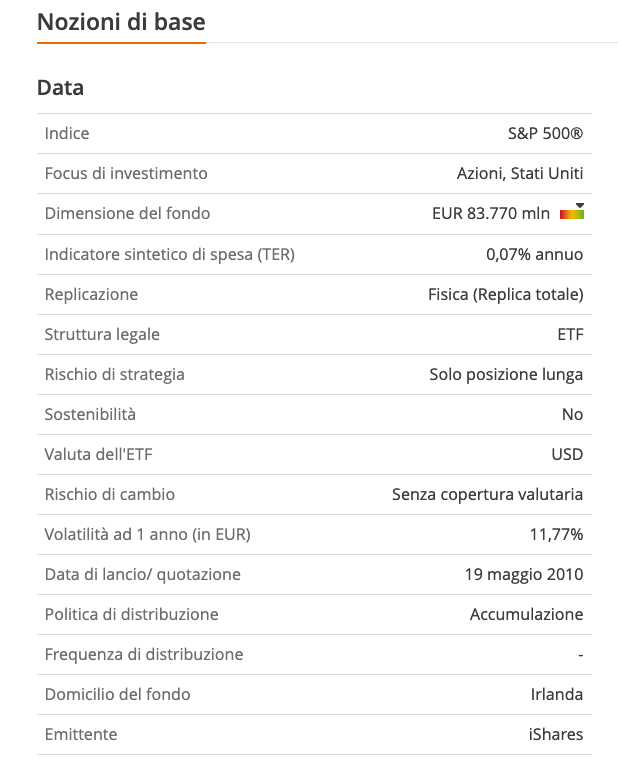618x771 pixels.
Task: Click the iShares issuer name
Action: pyautogui.click(x=555, y=734)
